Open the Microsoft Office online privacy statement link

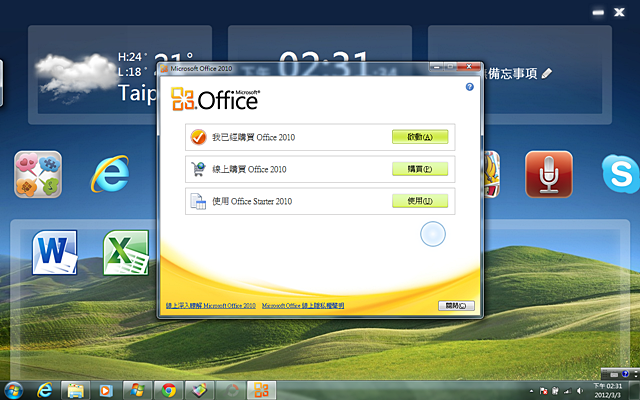[303, 305]
